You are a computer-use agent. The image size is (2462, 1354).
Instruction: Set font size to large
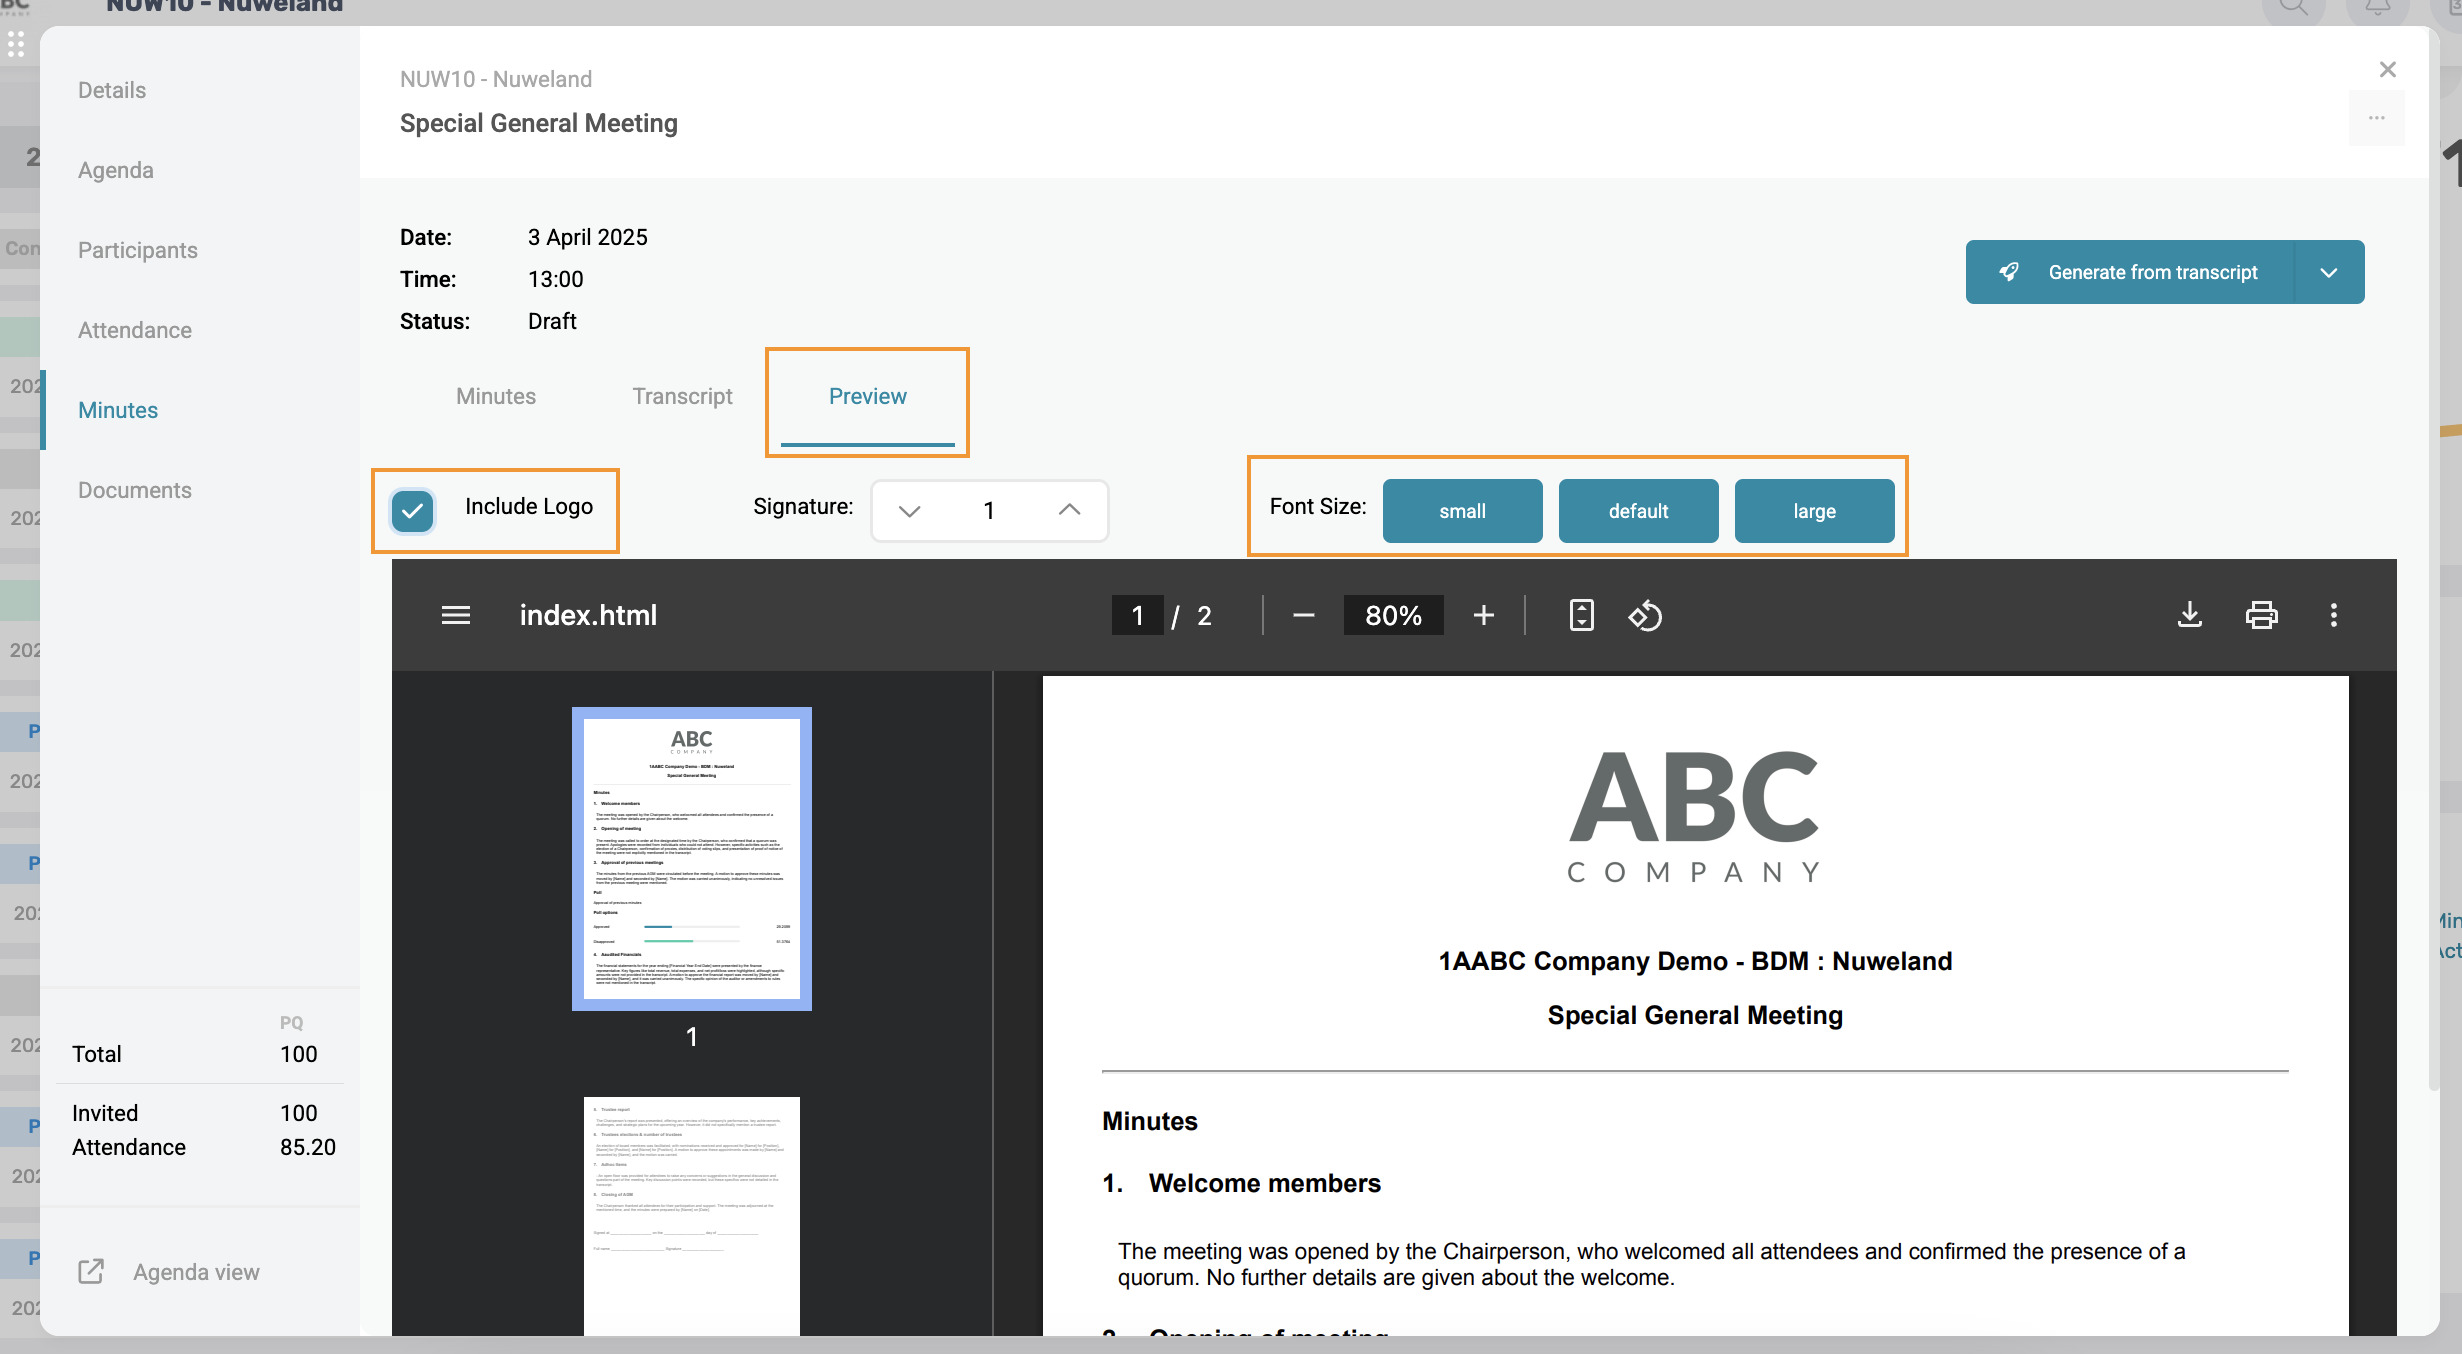1814,511
